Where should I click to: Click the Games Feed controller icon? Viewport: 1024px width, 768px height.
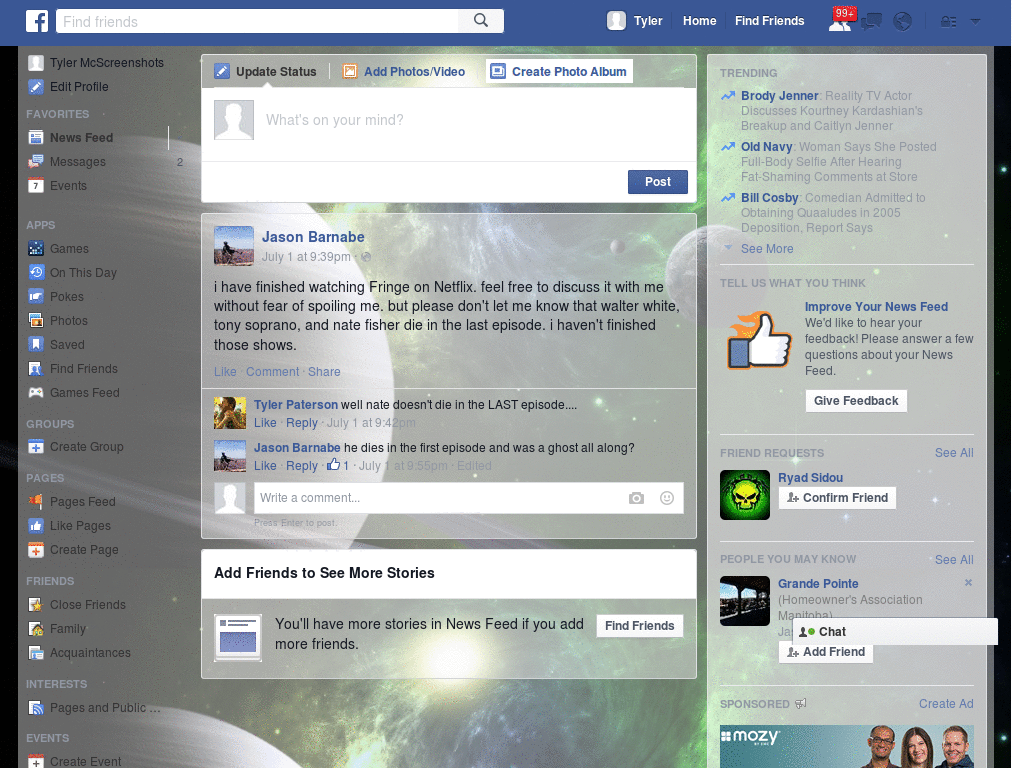pos(36,392)
